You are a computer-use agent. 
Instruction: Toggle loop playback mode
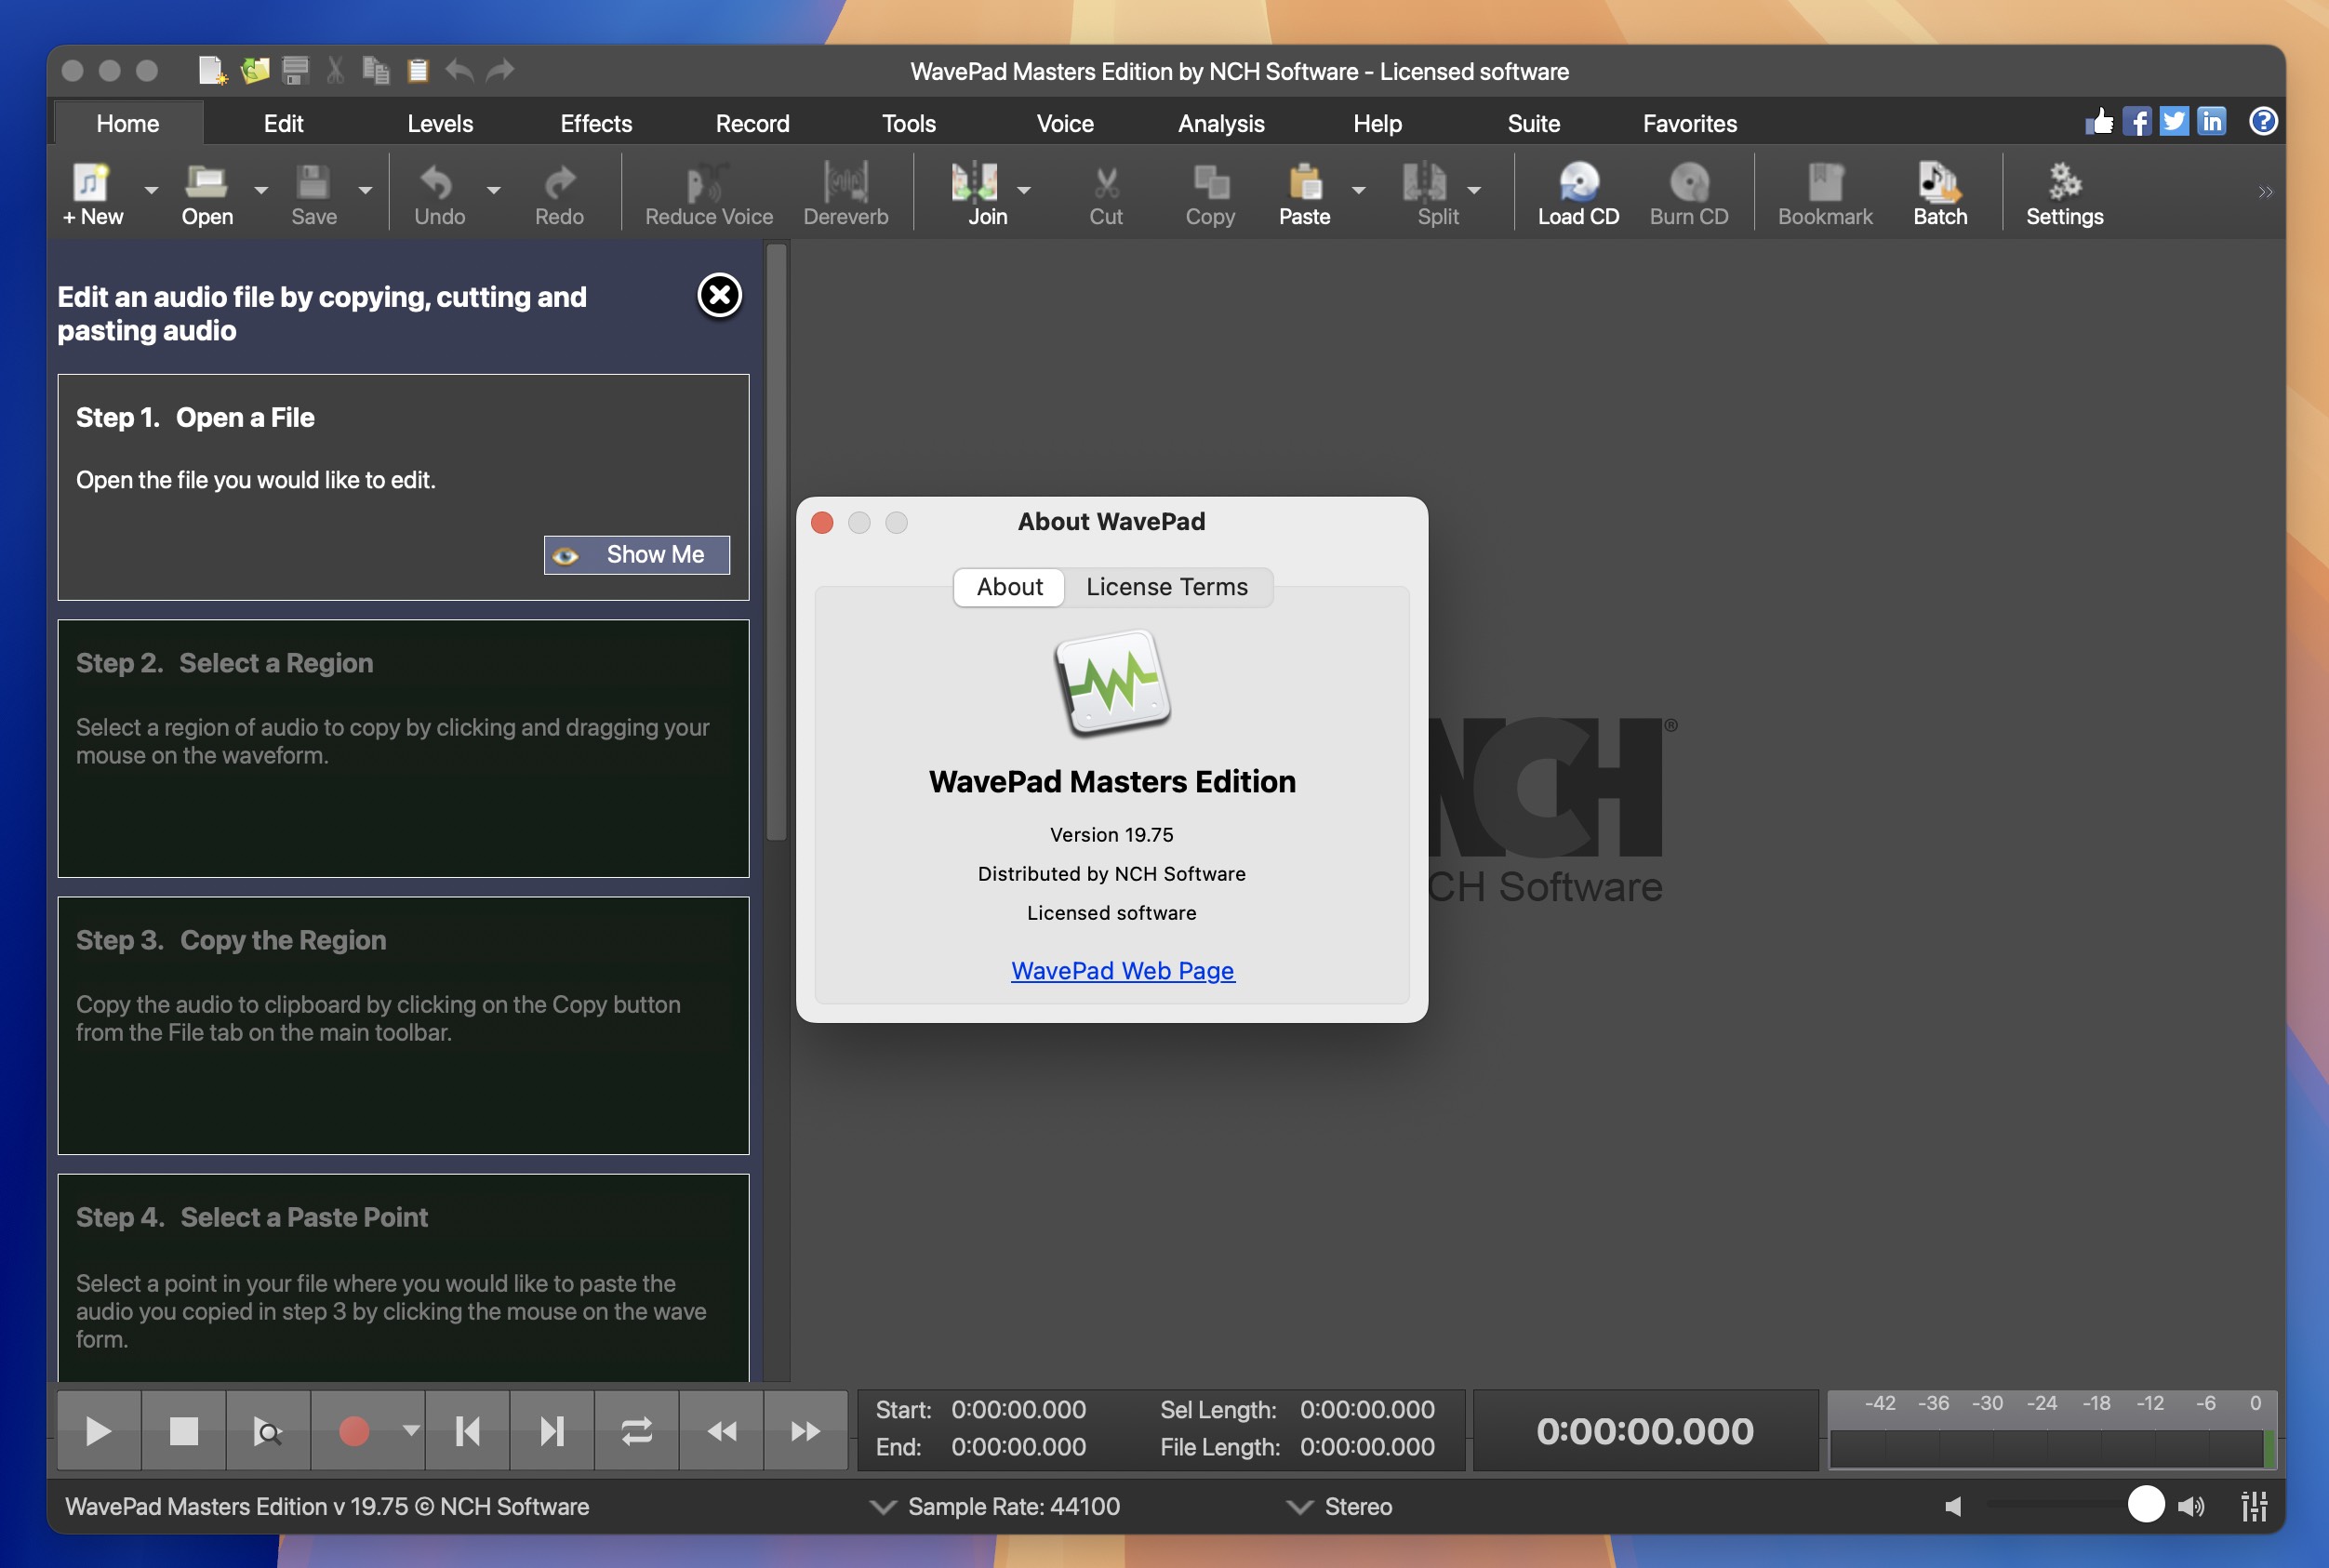pos(637,1431)
